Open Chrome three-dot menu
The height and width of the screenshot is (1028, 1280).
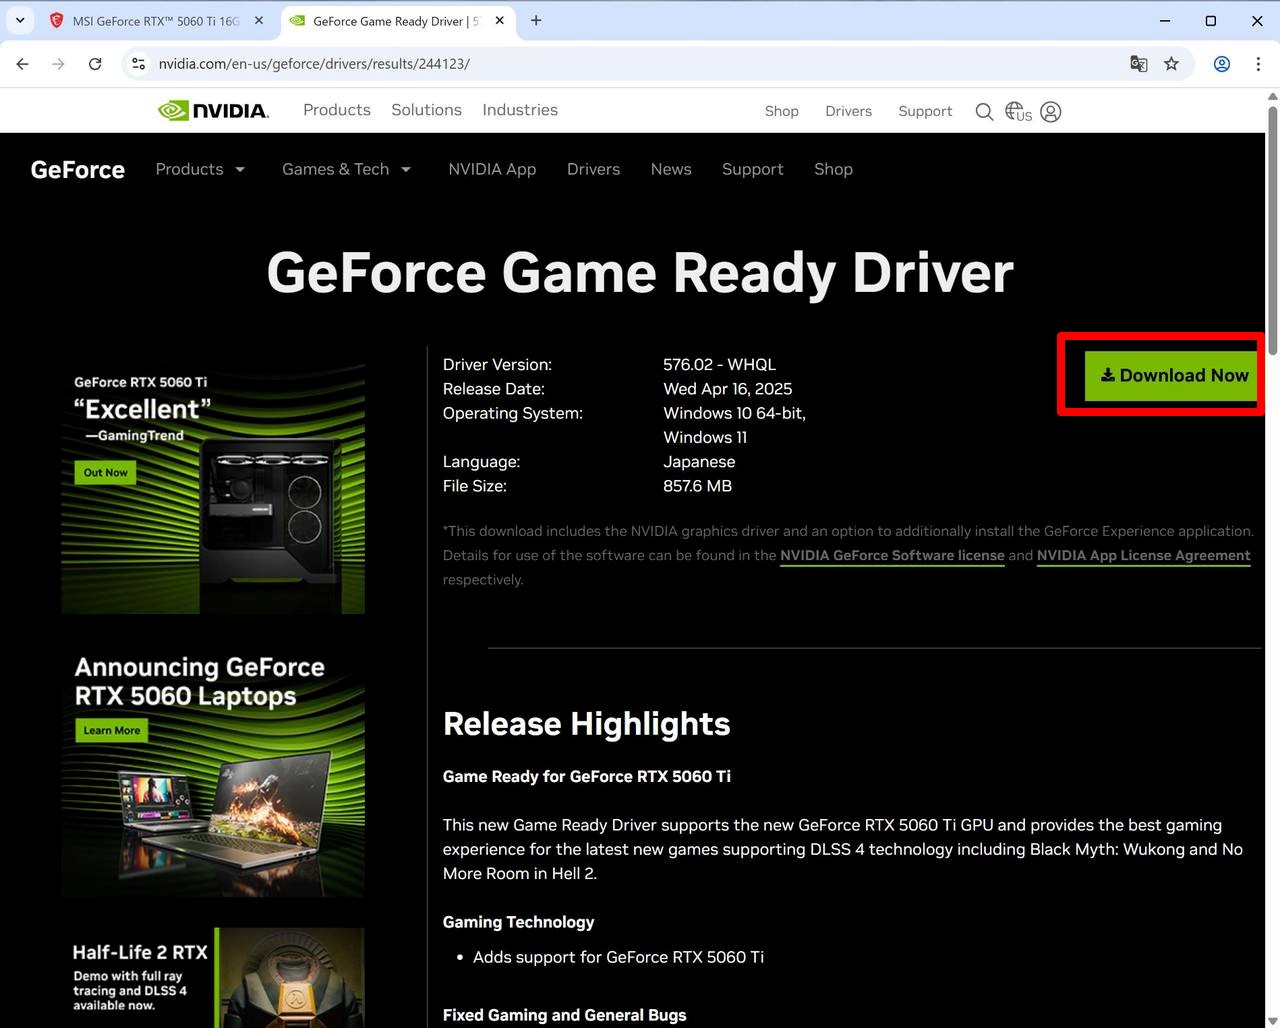[x=1258, y=64]
